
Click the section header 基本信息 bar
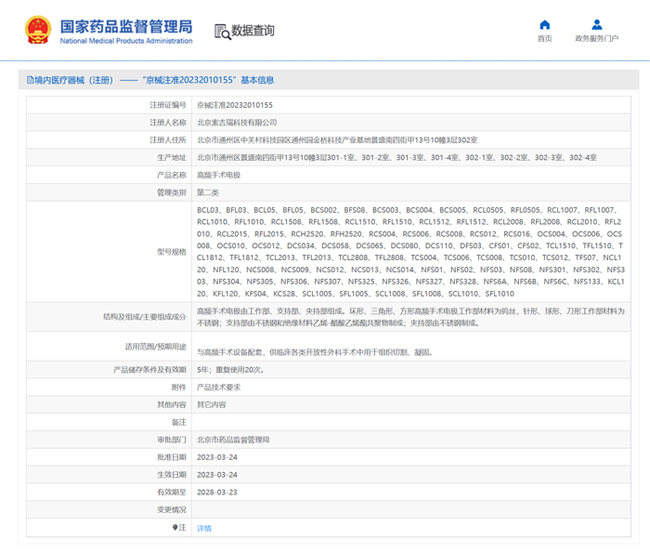(325, 80)
